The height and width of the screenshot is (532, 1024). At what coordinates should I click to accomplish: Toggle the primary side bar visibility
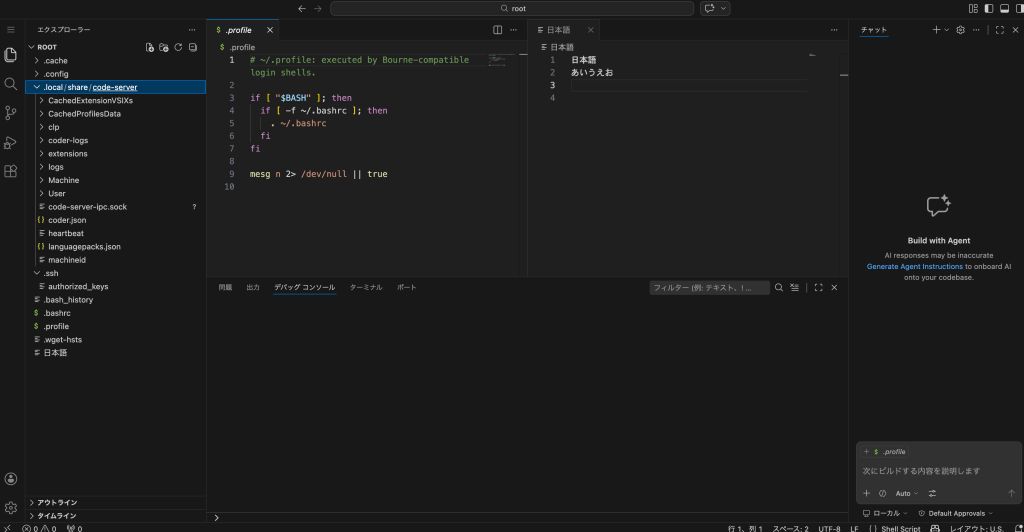pos(989,8)
